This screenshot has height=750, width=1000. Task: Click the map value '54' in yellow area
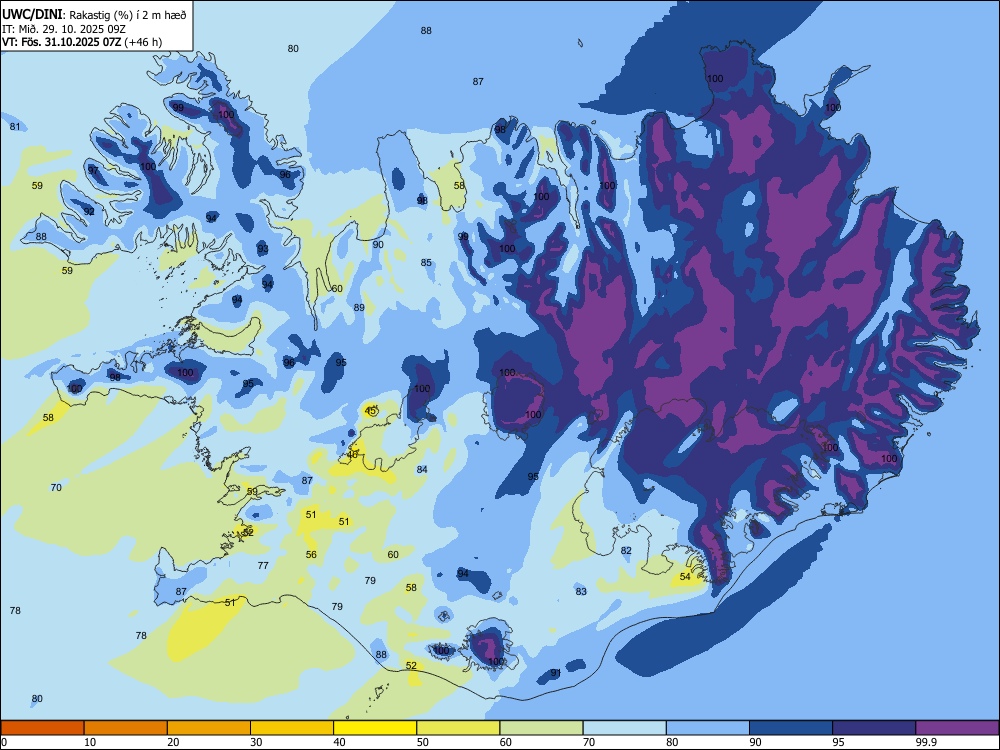[685, 577]
